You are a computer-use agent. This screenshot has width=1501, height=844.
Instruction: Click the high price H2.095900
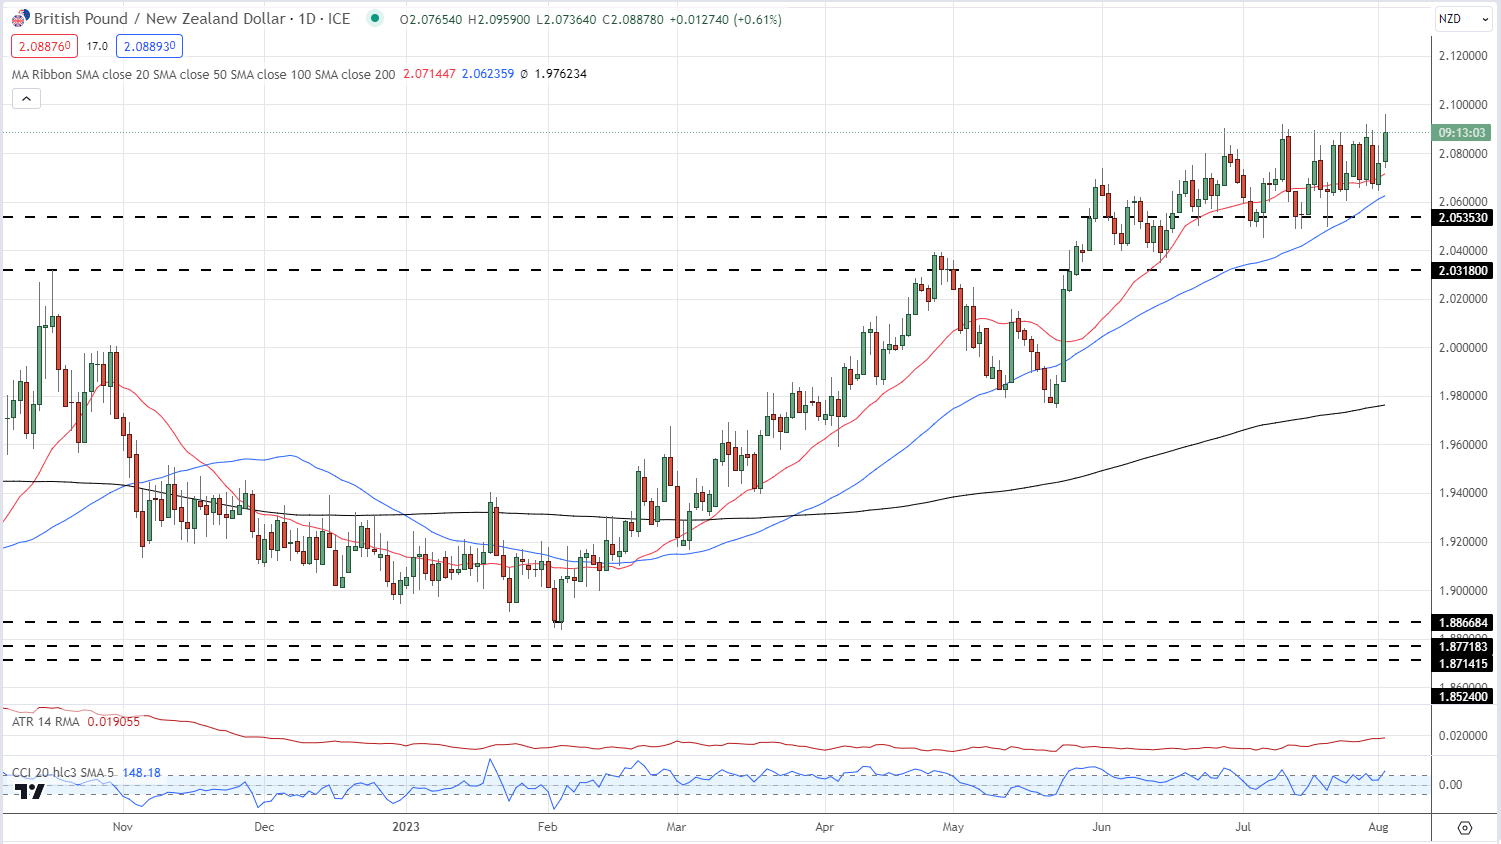pos(499,19)
